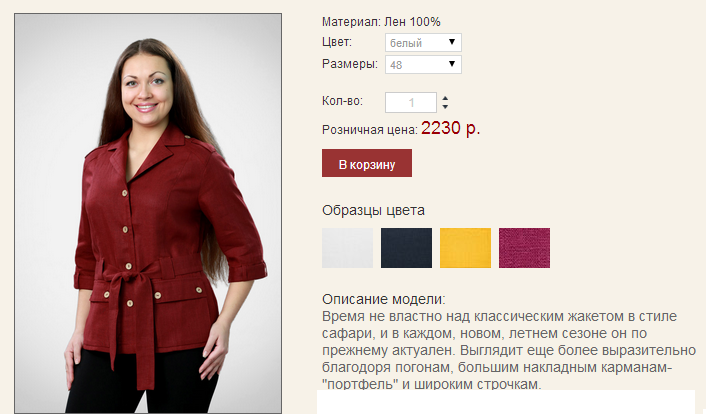Add item with the В корзину button
The image size is (706, 414).
click(x=367, y=163)
